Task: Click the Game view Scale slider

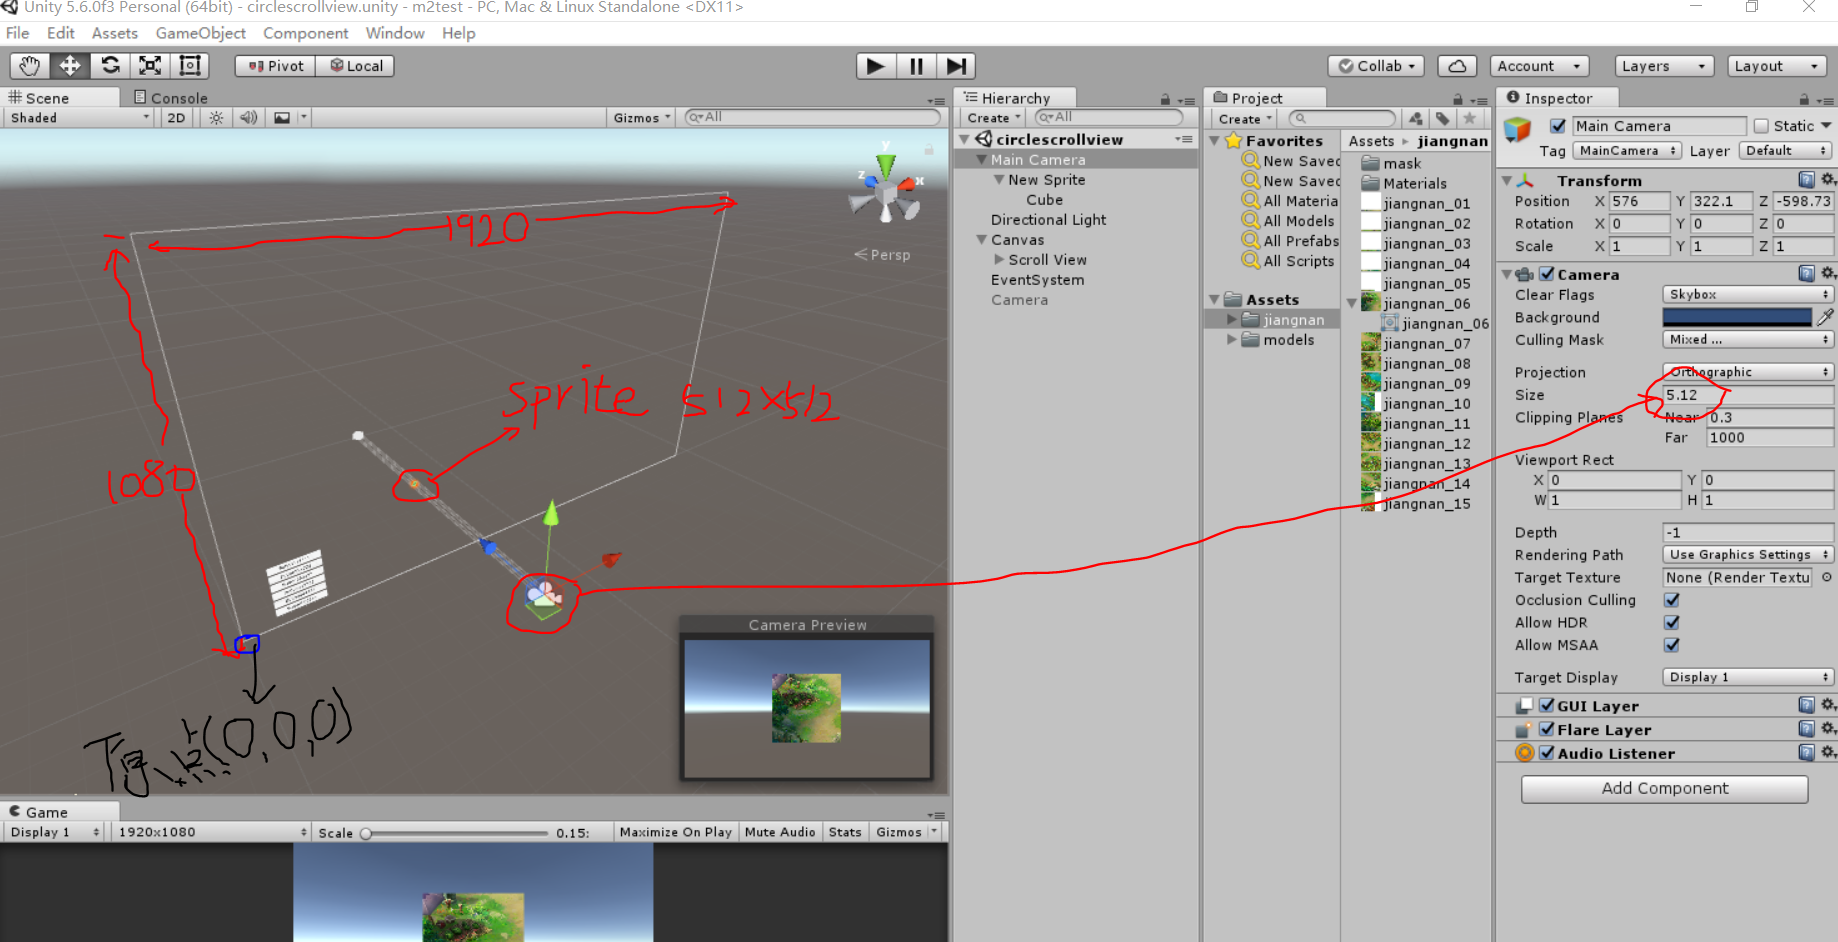Action: point(456,832)
